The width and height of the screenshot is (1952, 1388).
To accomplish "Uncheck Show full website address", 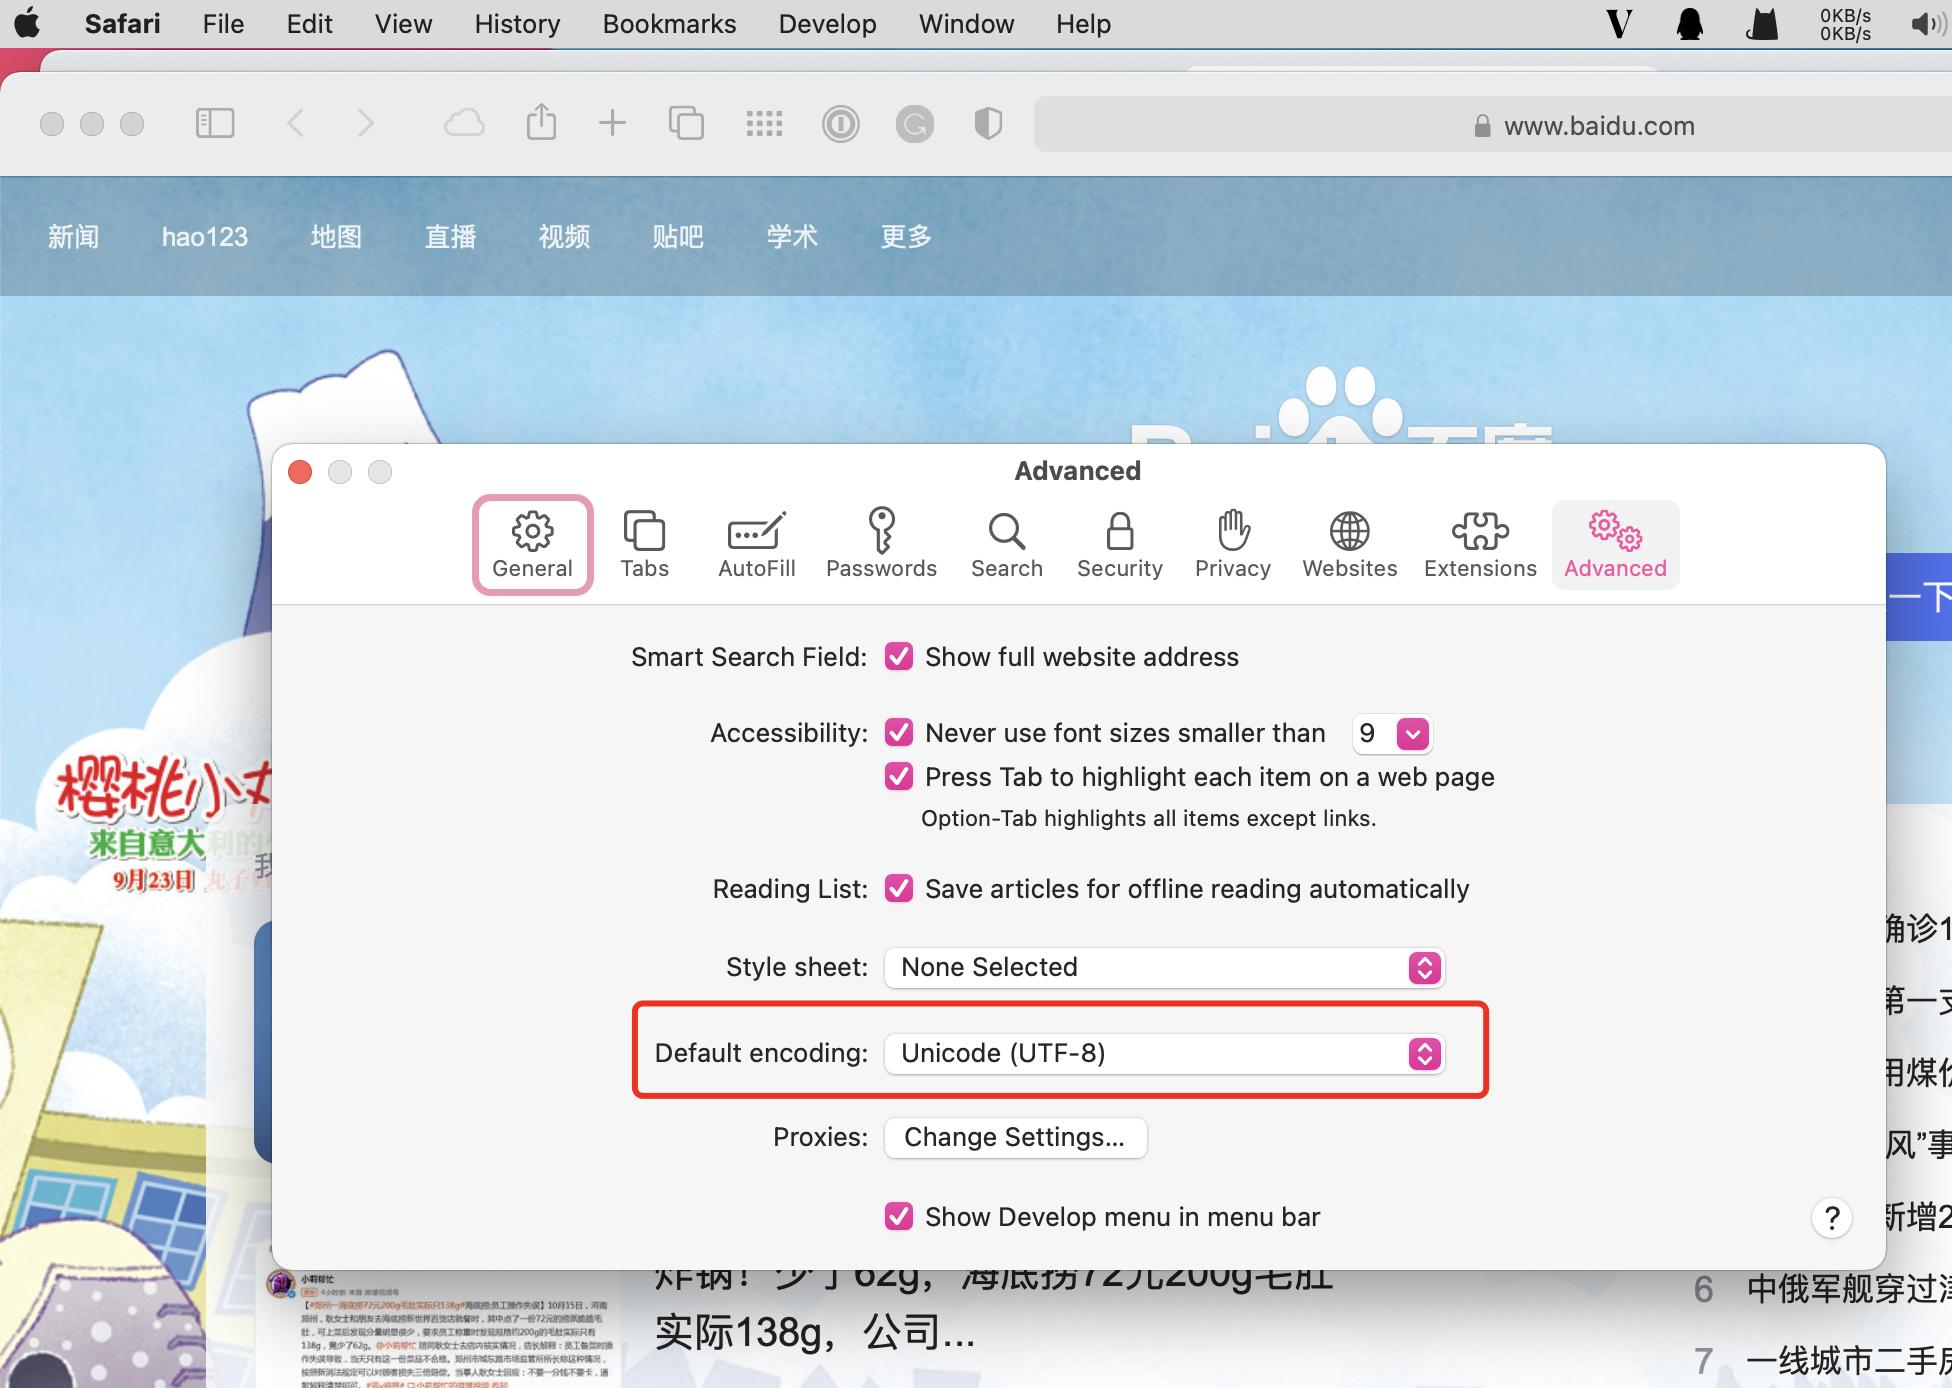I will 899,657.
